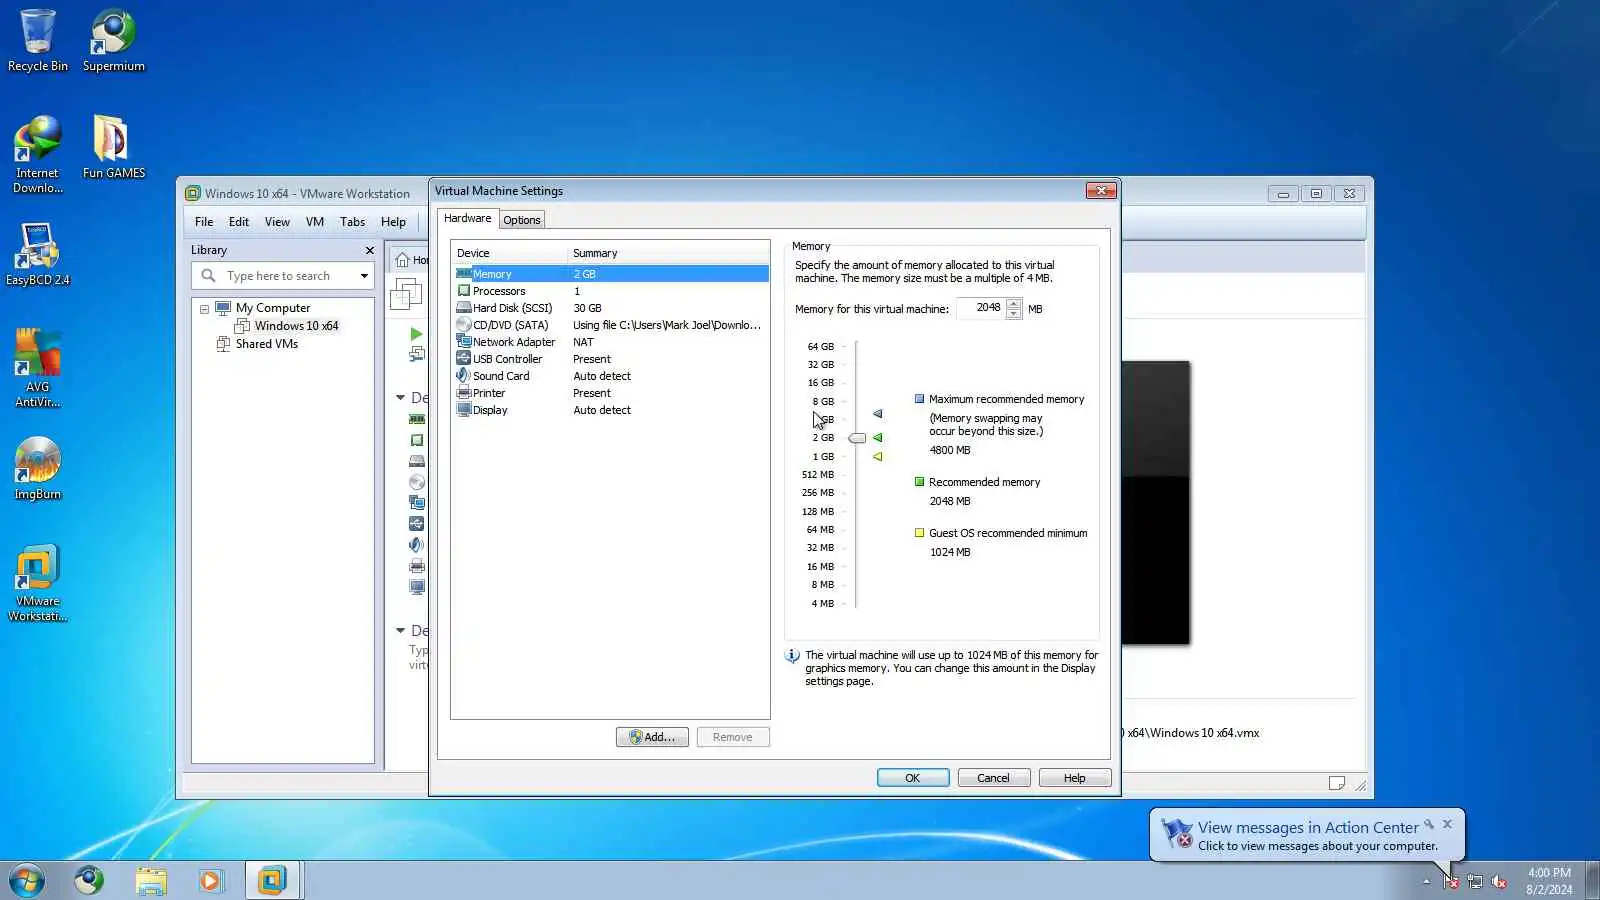
Task: Collapse the My Computer tree node
Action: point(204,309)
